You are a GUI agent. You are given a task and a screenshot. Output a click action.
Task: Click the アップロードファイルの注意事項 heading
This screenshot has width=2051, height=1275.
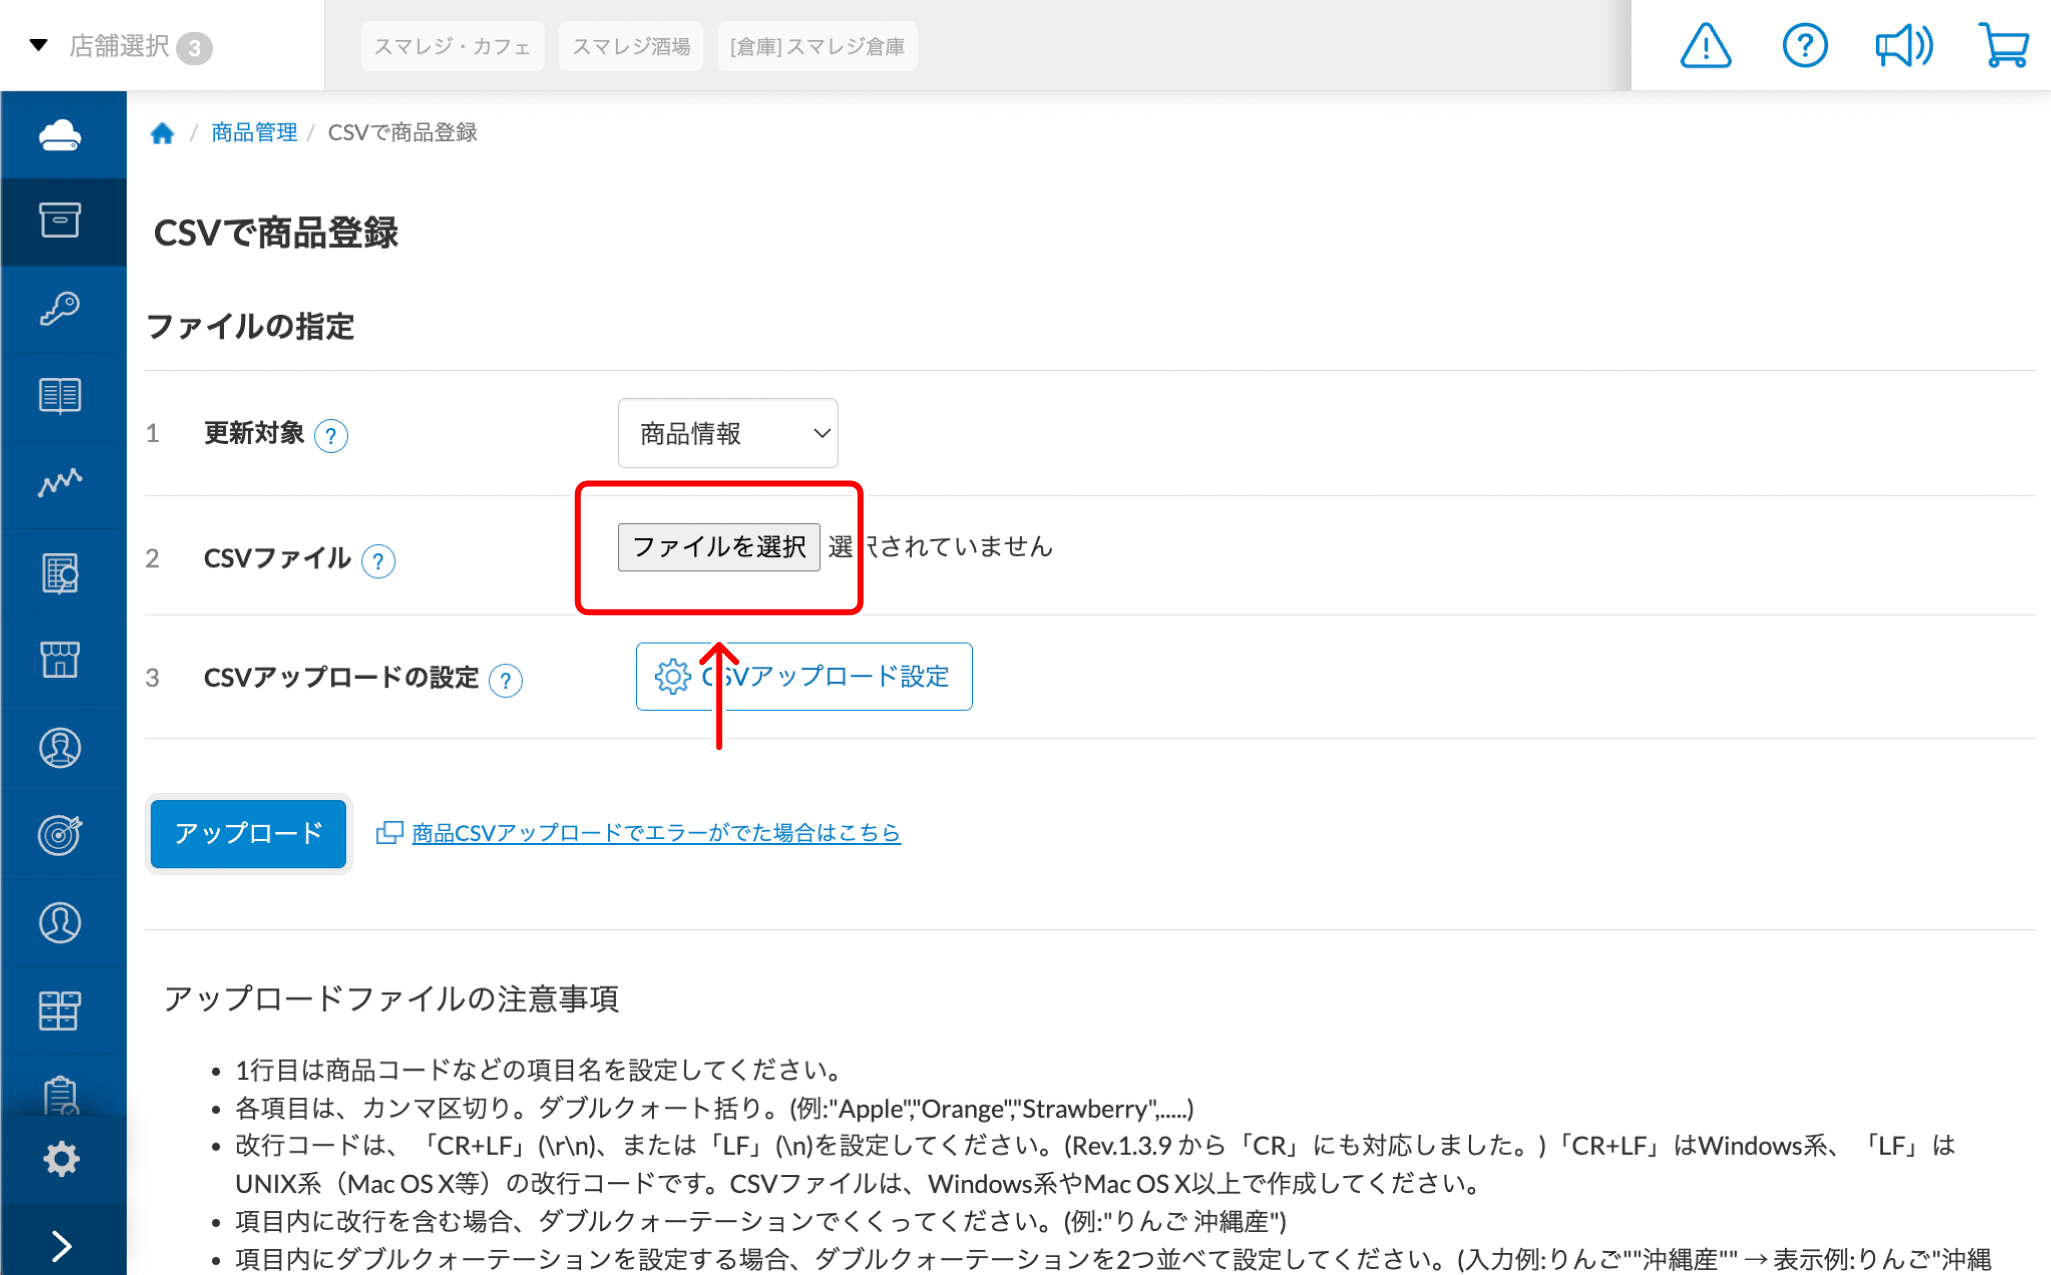(391, 999)
